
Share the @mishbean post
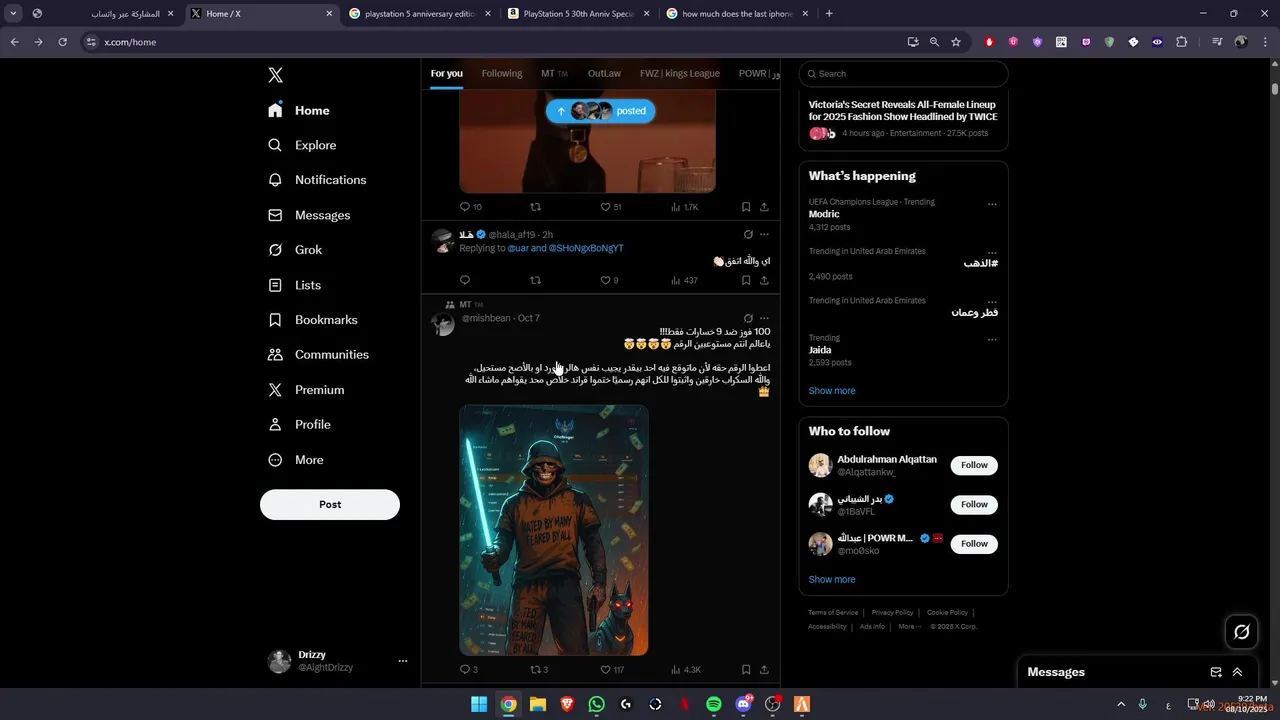tap(764, 670)
